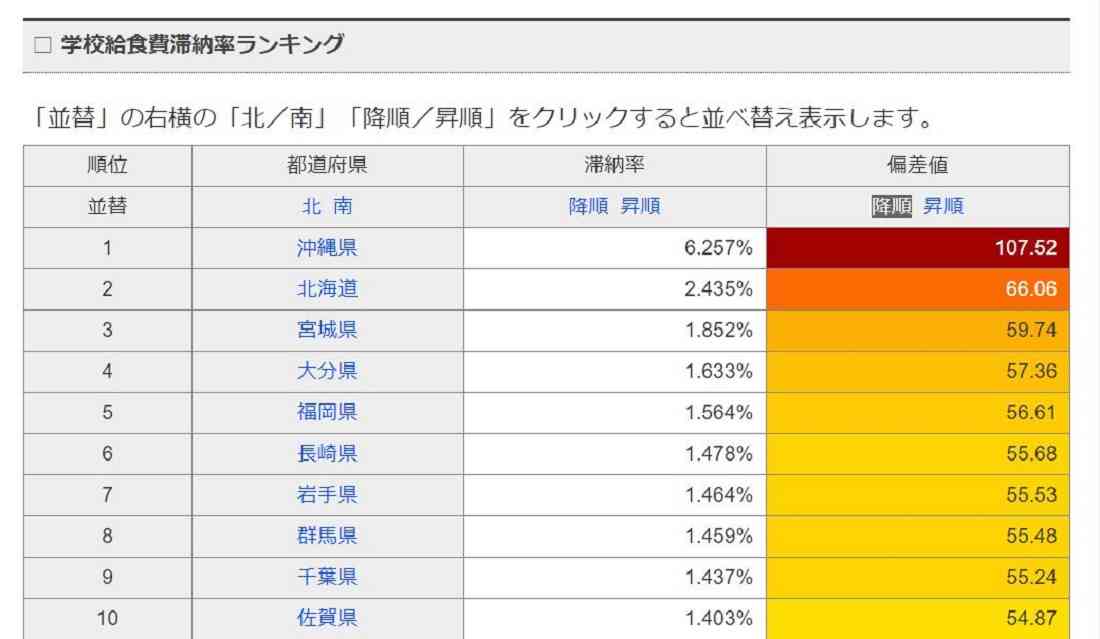Select 岩手県 in the ranking table
This screenshot has width=1100, height=639.
click(327, 494)
